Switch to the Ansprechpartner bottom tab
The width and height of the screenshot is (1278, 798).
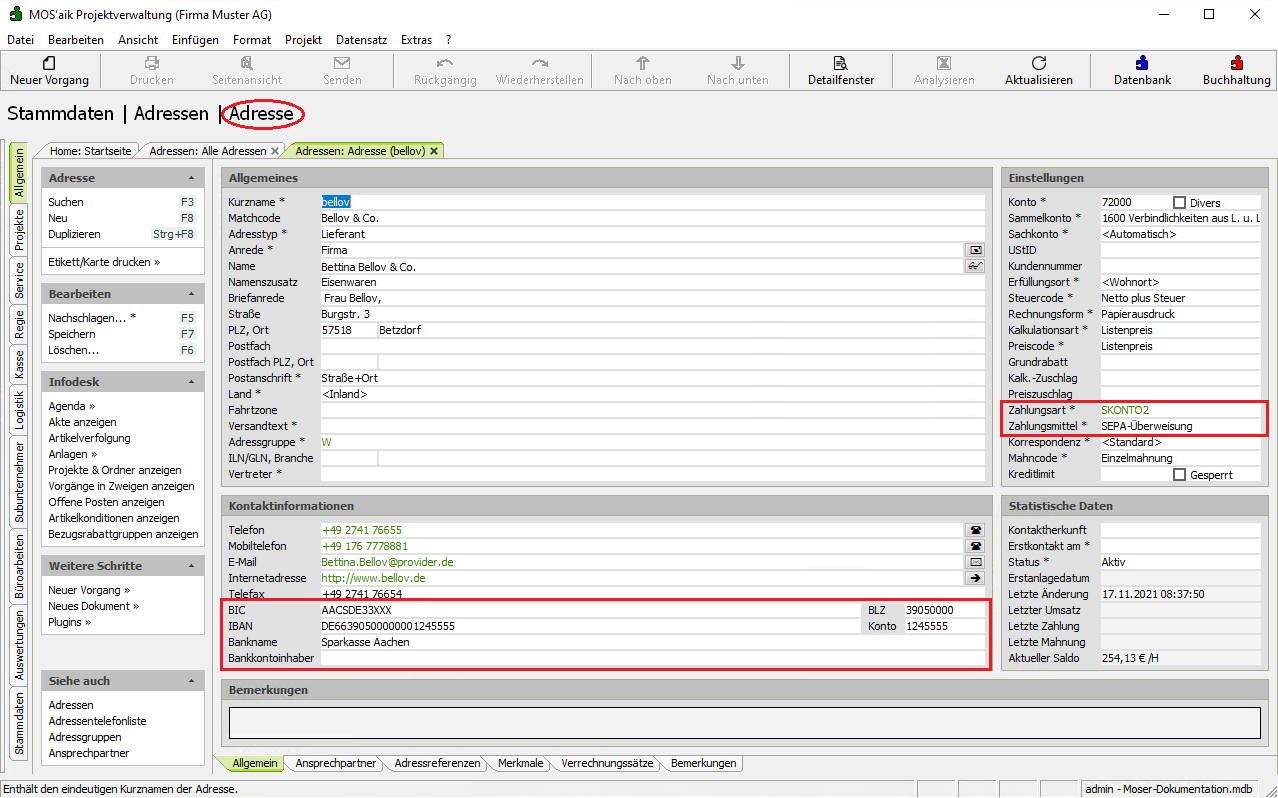click(336, 763)
